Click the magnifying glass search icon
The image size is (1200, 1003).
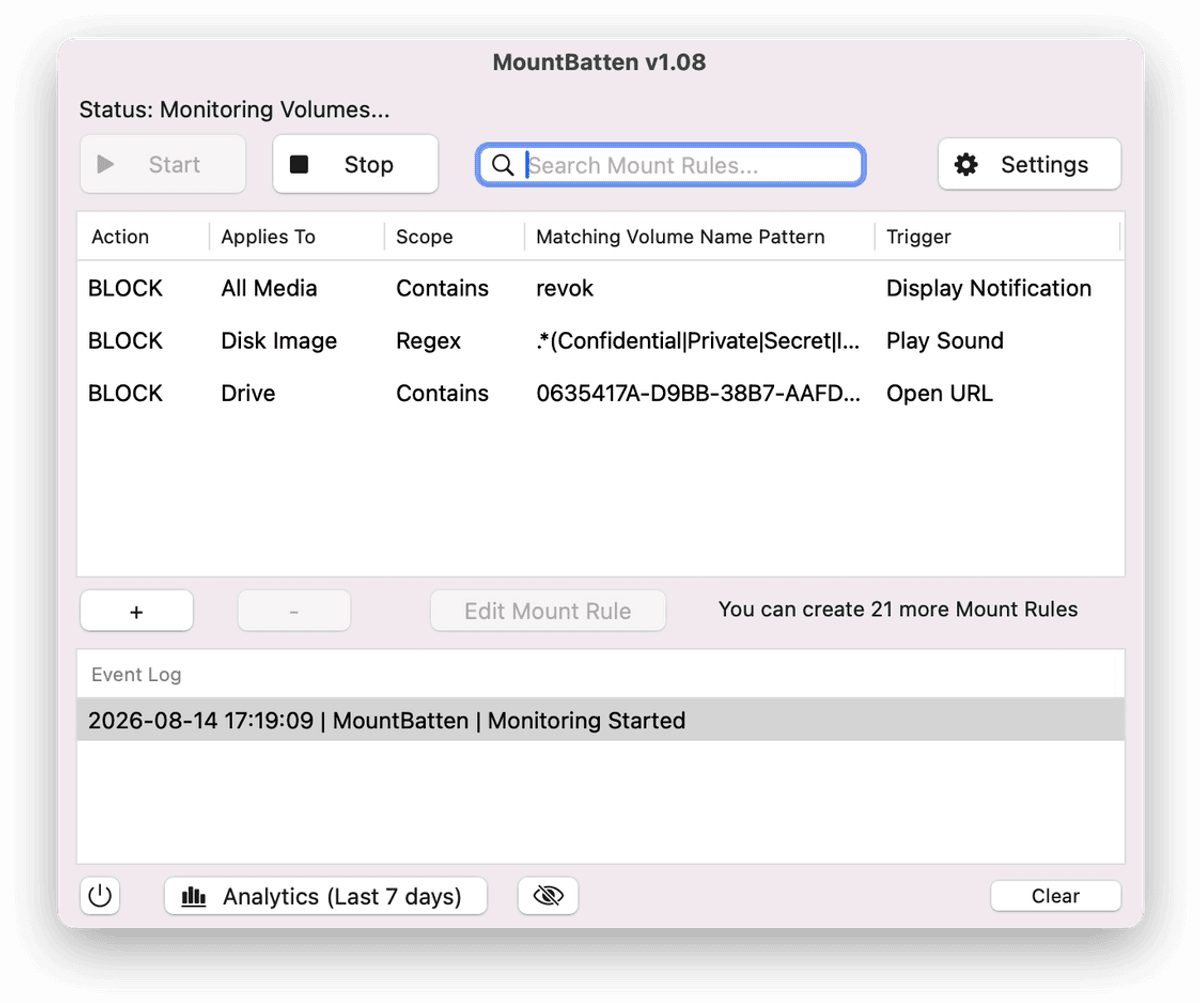coord(503,165)
